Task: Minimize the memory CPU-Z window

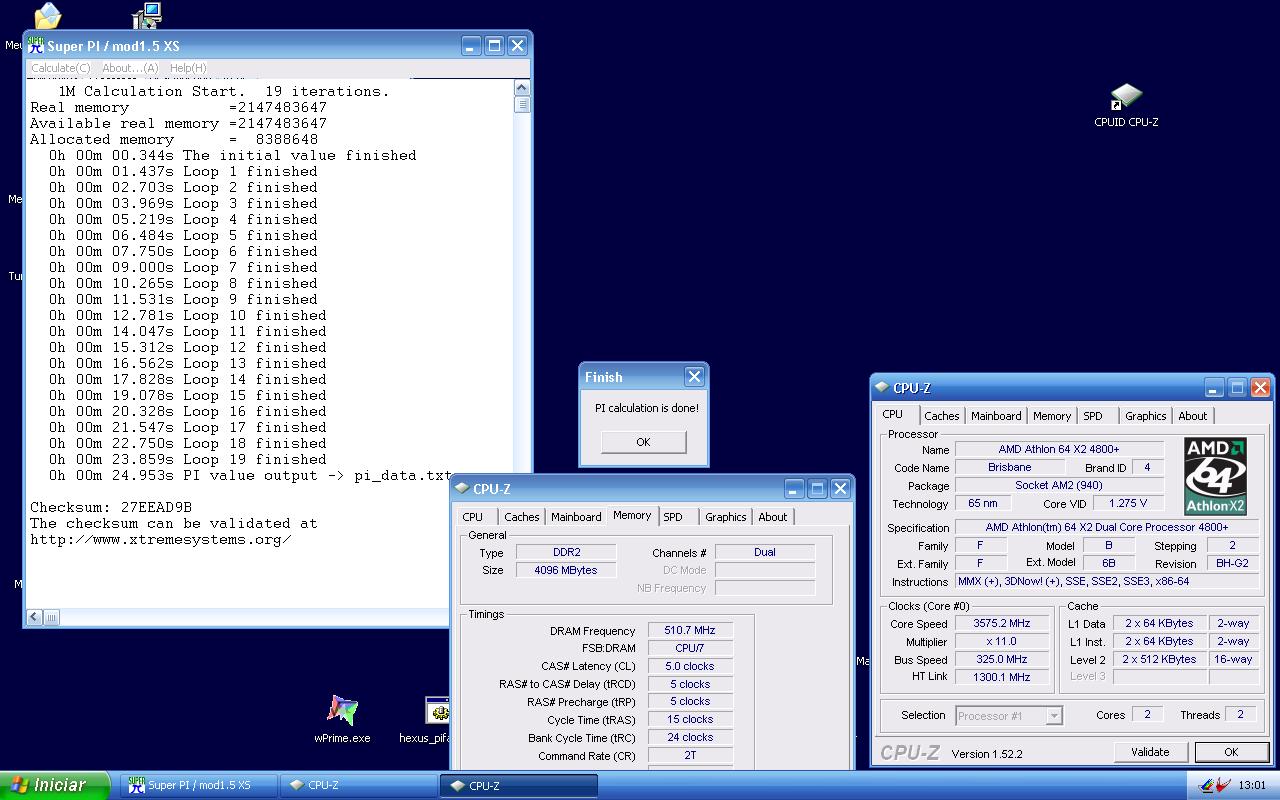Action: [794, 489]
